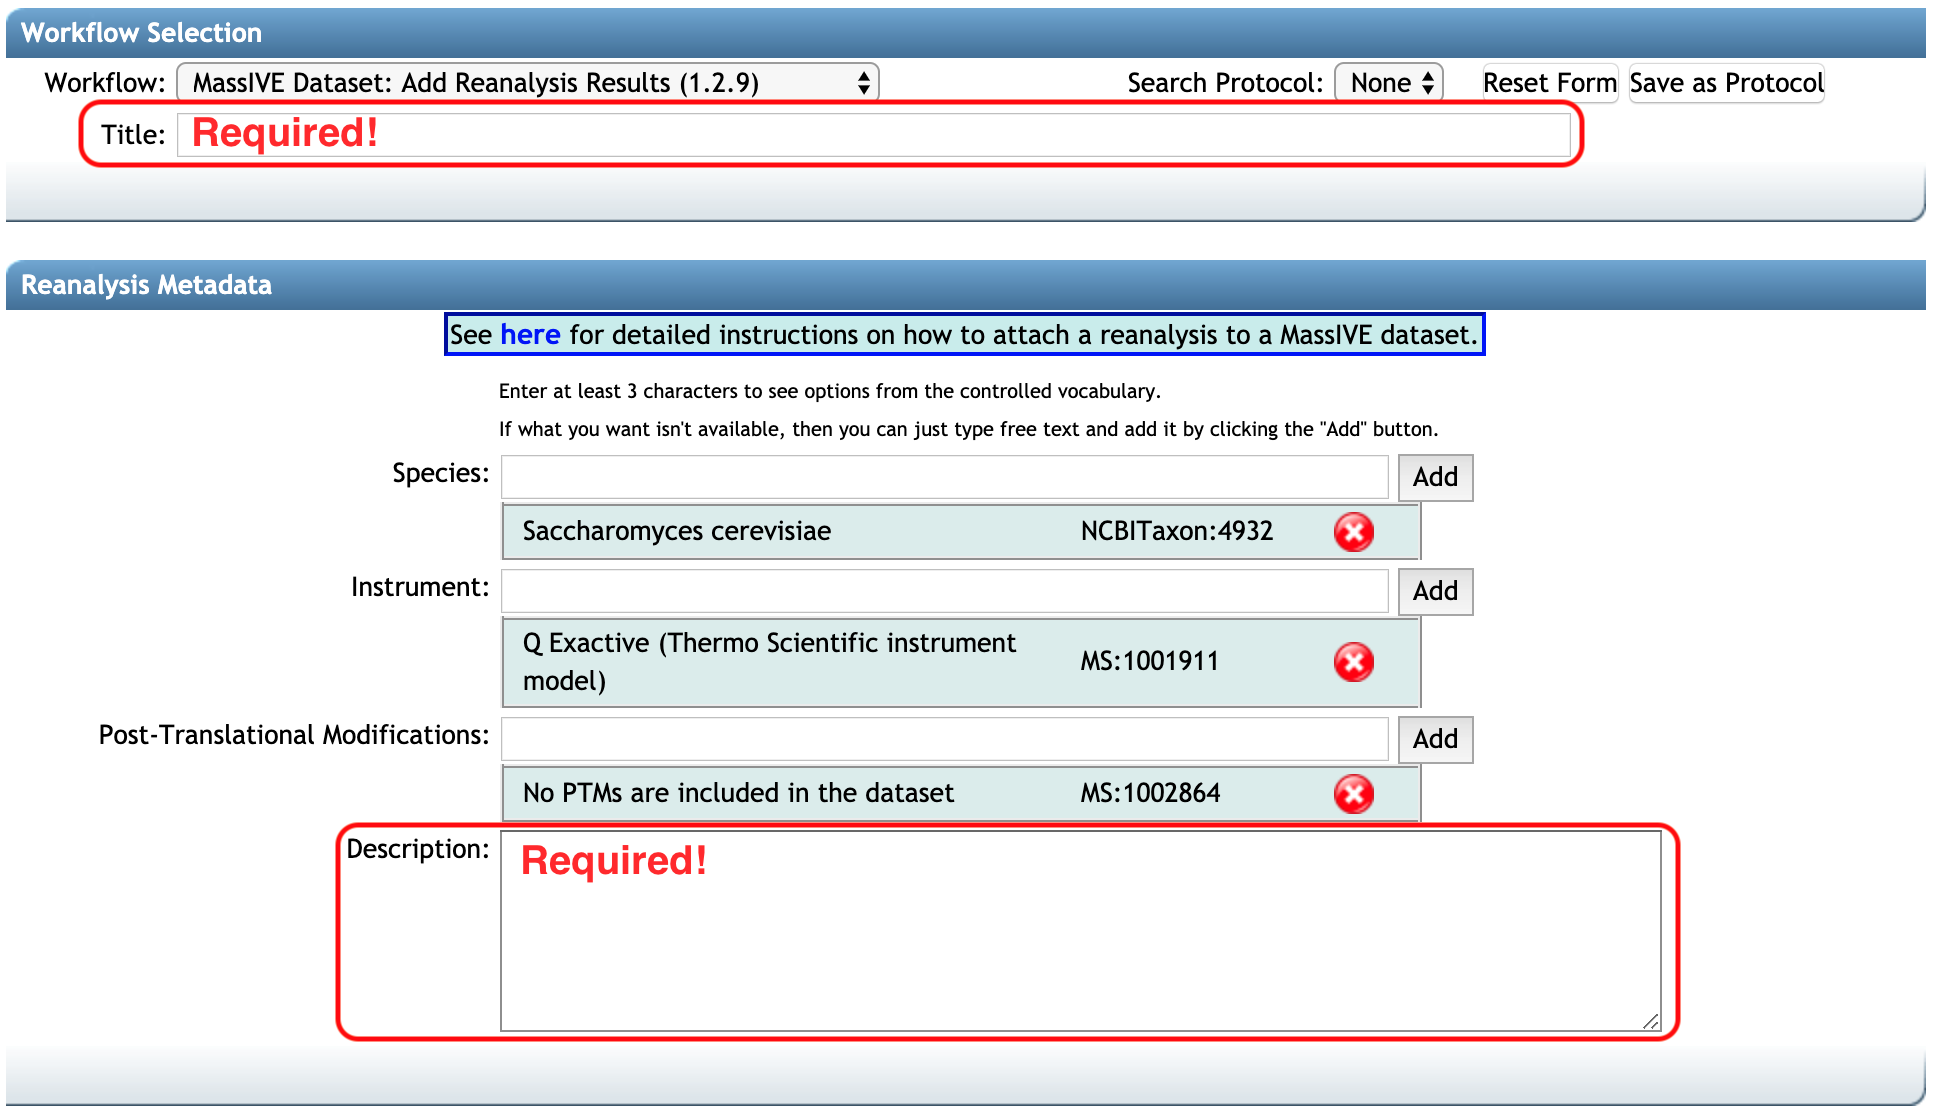Focus Post-Translational Modifications text field
The height and width of the screenshot is (1118, 1938).
(x=944, y=739)
